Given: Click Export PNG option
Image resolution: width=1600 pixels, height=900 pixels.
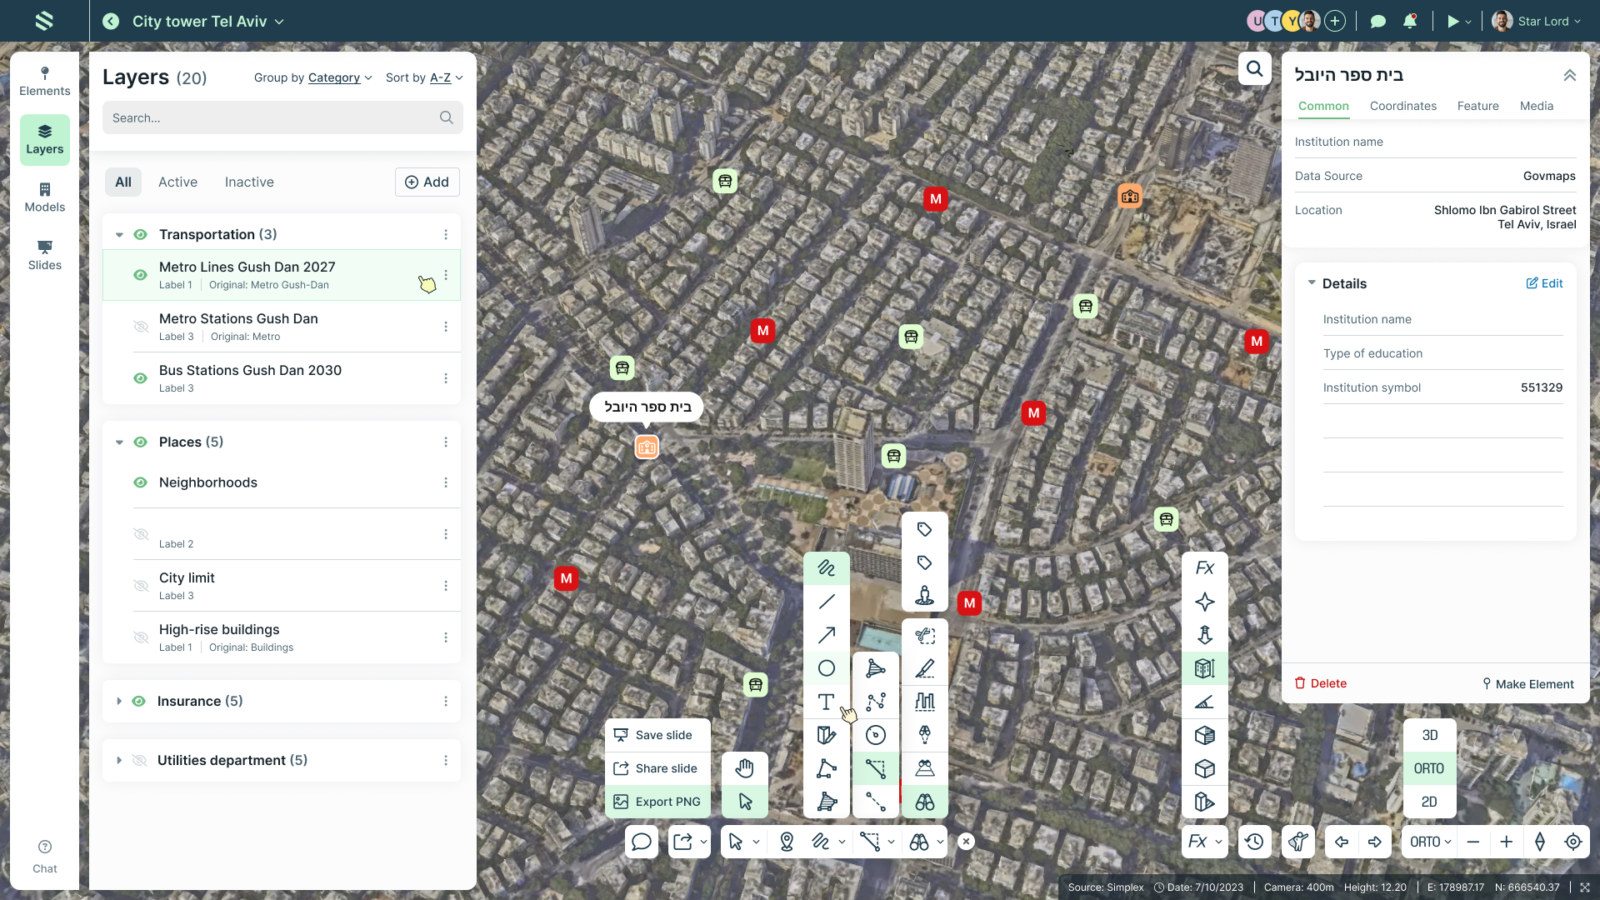Looking at the screenshot, I should (657, 802).
